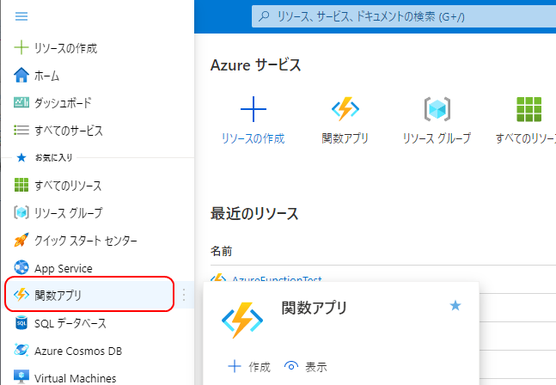
Task: Open the three-dot menu beside 関数アプリ
Action: click(184, 295)
